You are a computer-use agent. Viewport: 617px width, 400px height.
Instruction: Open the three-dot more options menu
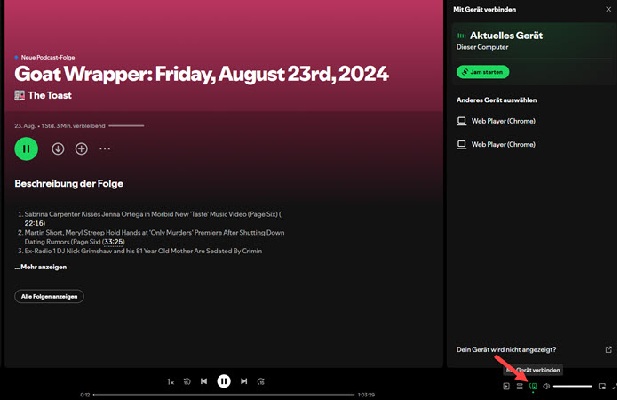click(x=105, y=149)
